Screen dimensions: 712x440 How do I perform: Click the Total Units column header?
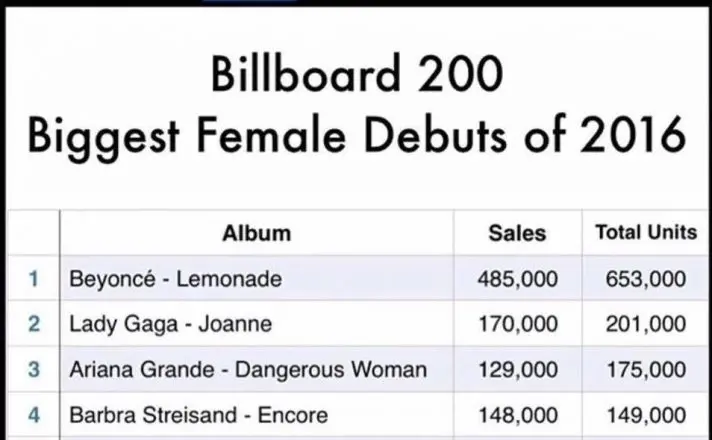tap(645, 233)
